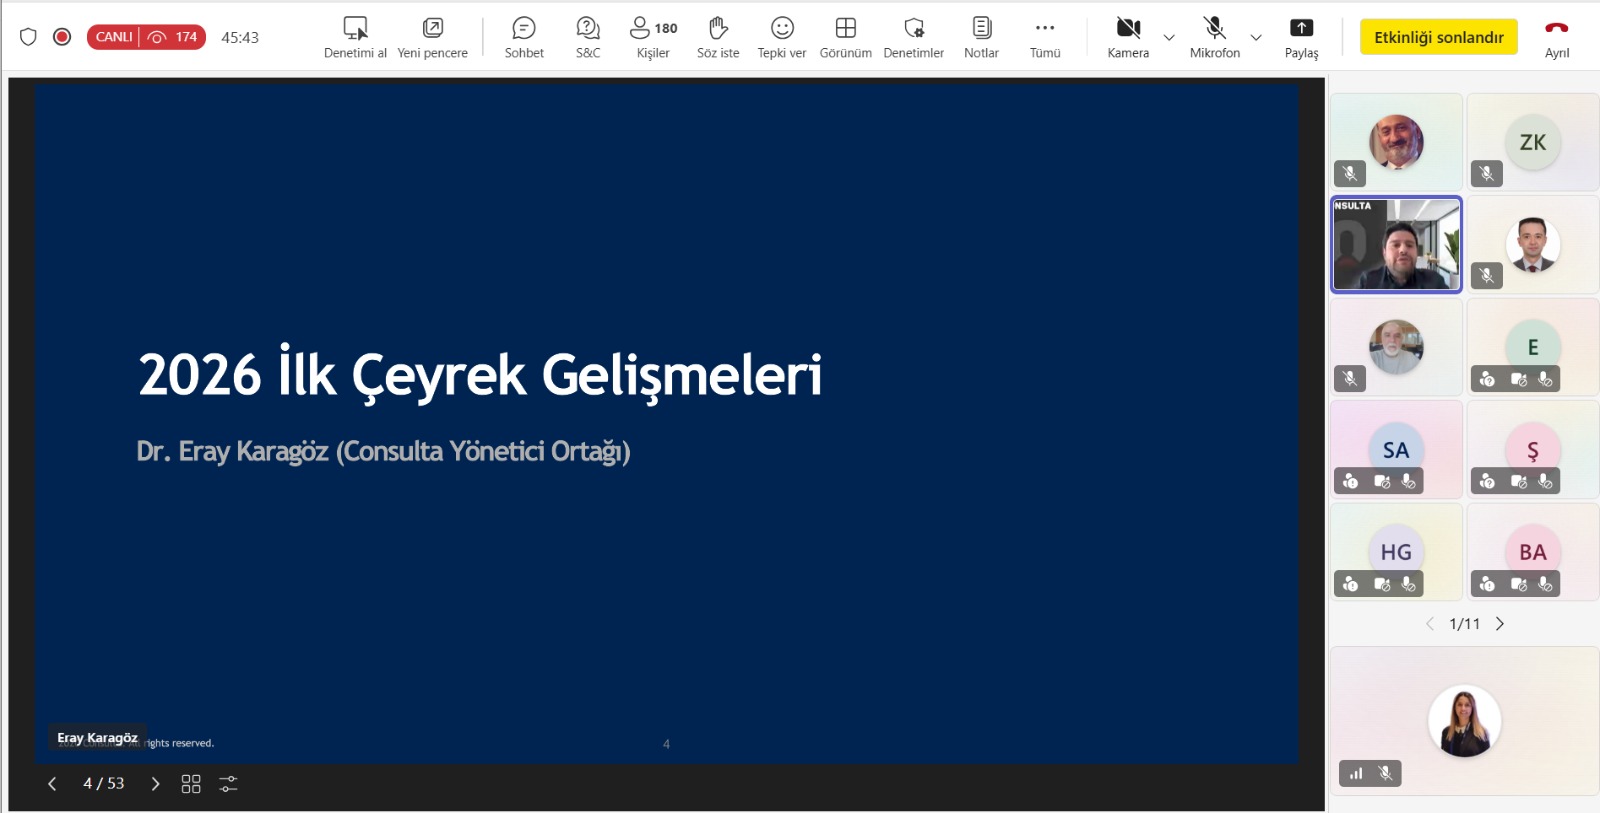Open slide grid view icon
The image size is (1600, 813).
tap(191, 784)
